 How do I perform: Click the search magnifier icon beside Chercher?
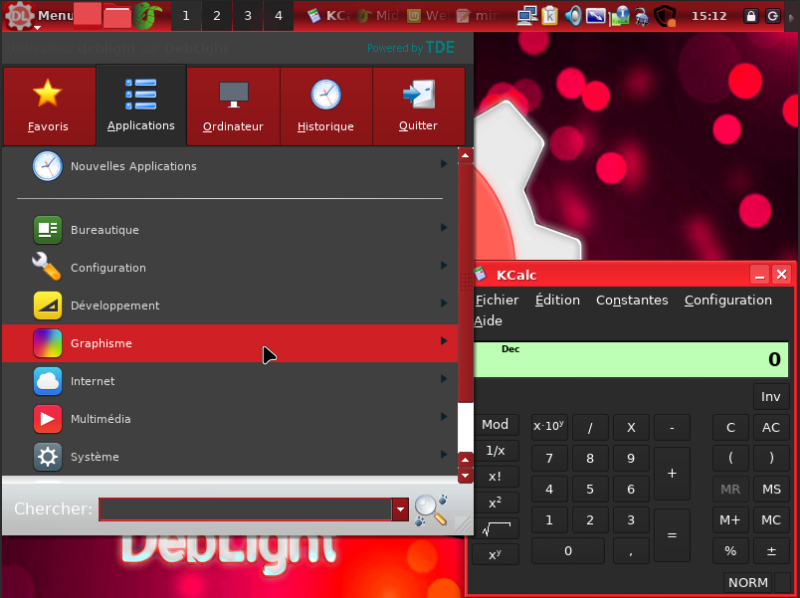coord(430,509)
